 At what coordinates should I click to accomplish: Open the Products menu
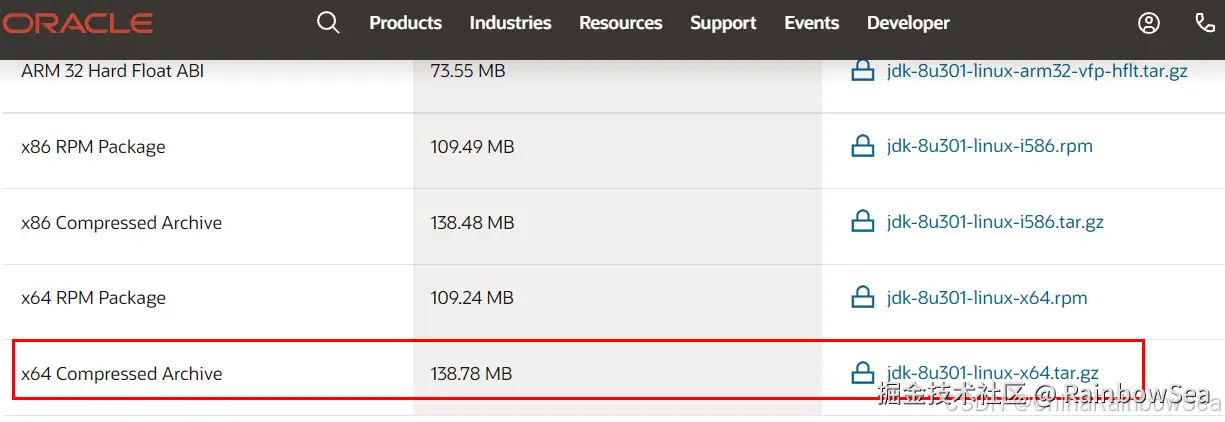(405, 23)
